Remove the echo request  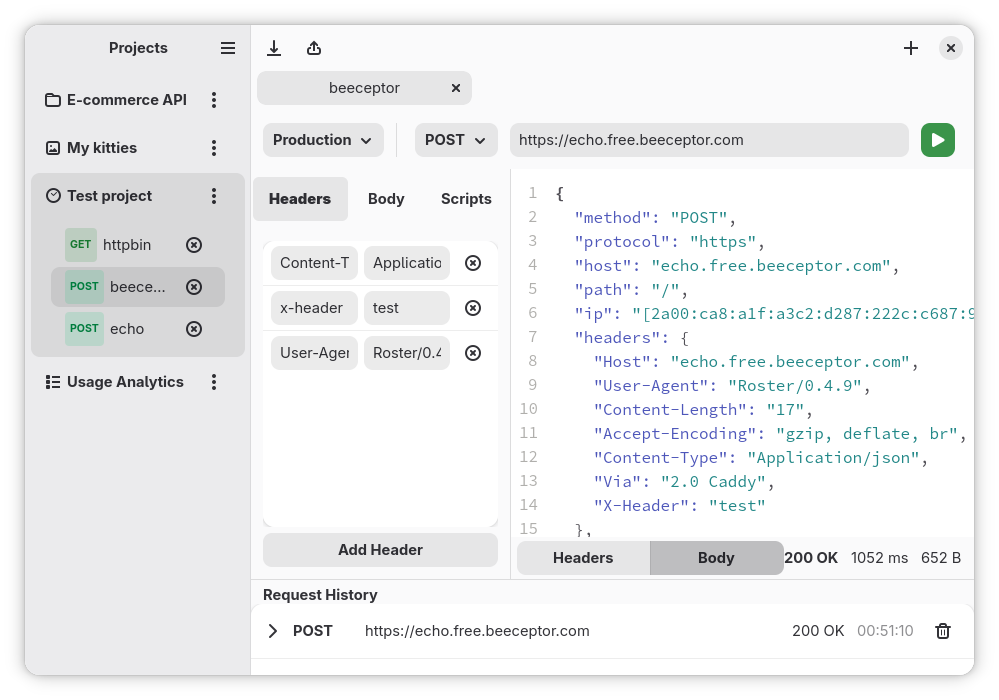(194, 329)
